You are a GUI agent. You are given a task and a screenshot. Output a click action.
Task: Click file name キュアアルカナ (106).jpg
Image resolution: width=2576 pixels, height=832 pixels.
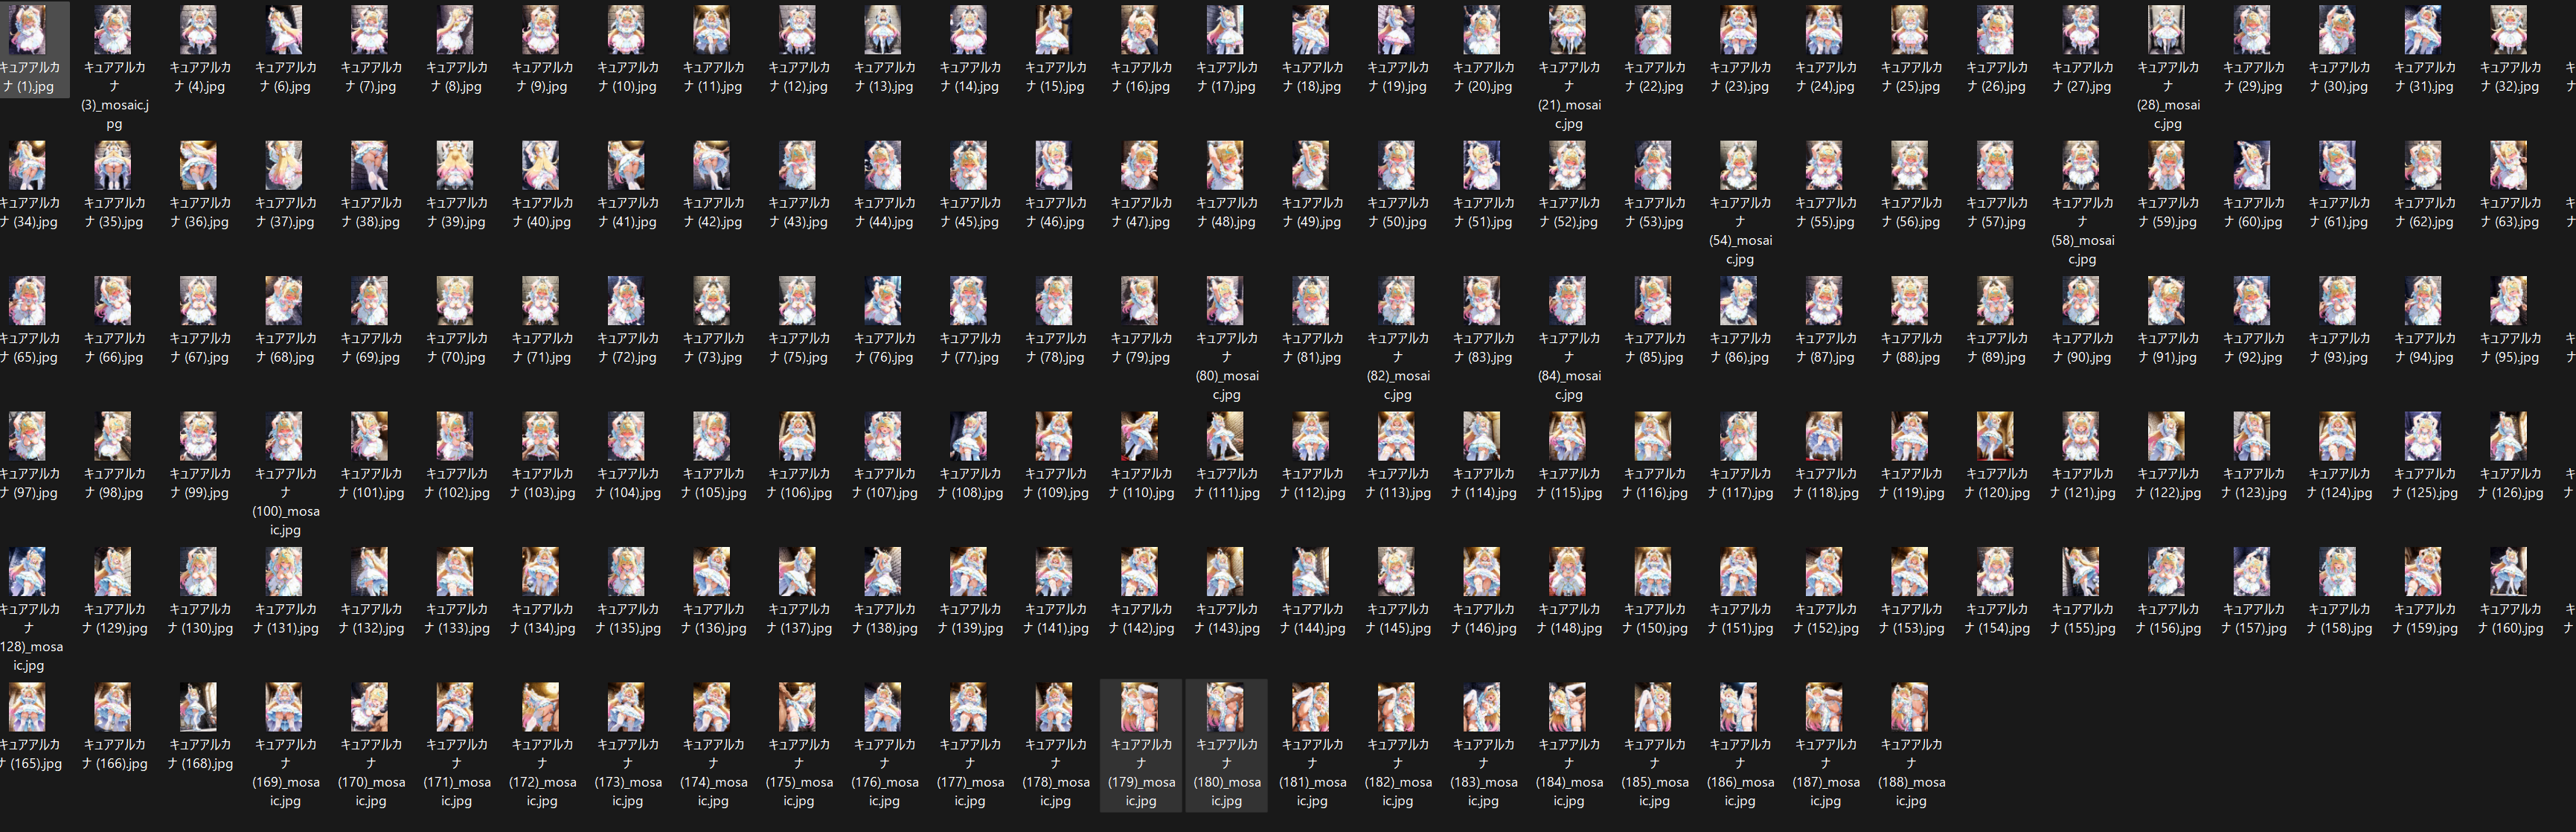tap(798, 483)
